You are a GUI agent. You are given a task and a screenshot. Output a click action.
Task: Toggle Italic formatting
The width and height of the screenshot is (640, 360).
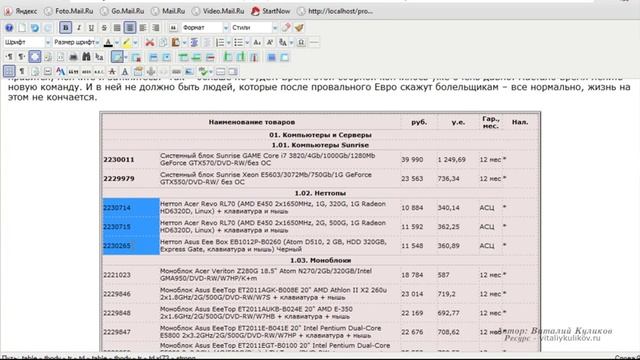click(79, 28)
